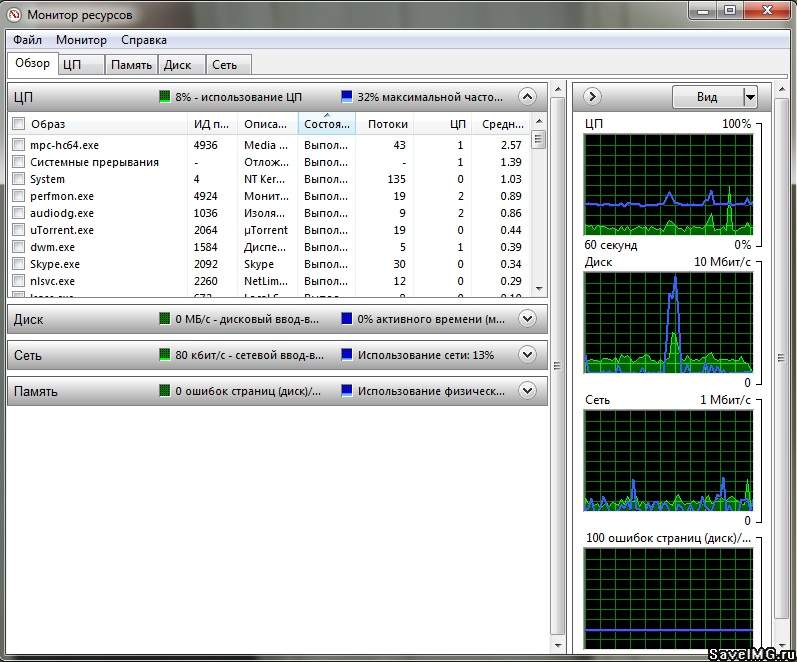Expand the Память section chevron
Image resolution: width=797 pixels, height=662 pixels.
[527, 391]
